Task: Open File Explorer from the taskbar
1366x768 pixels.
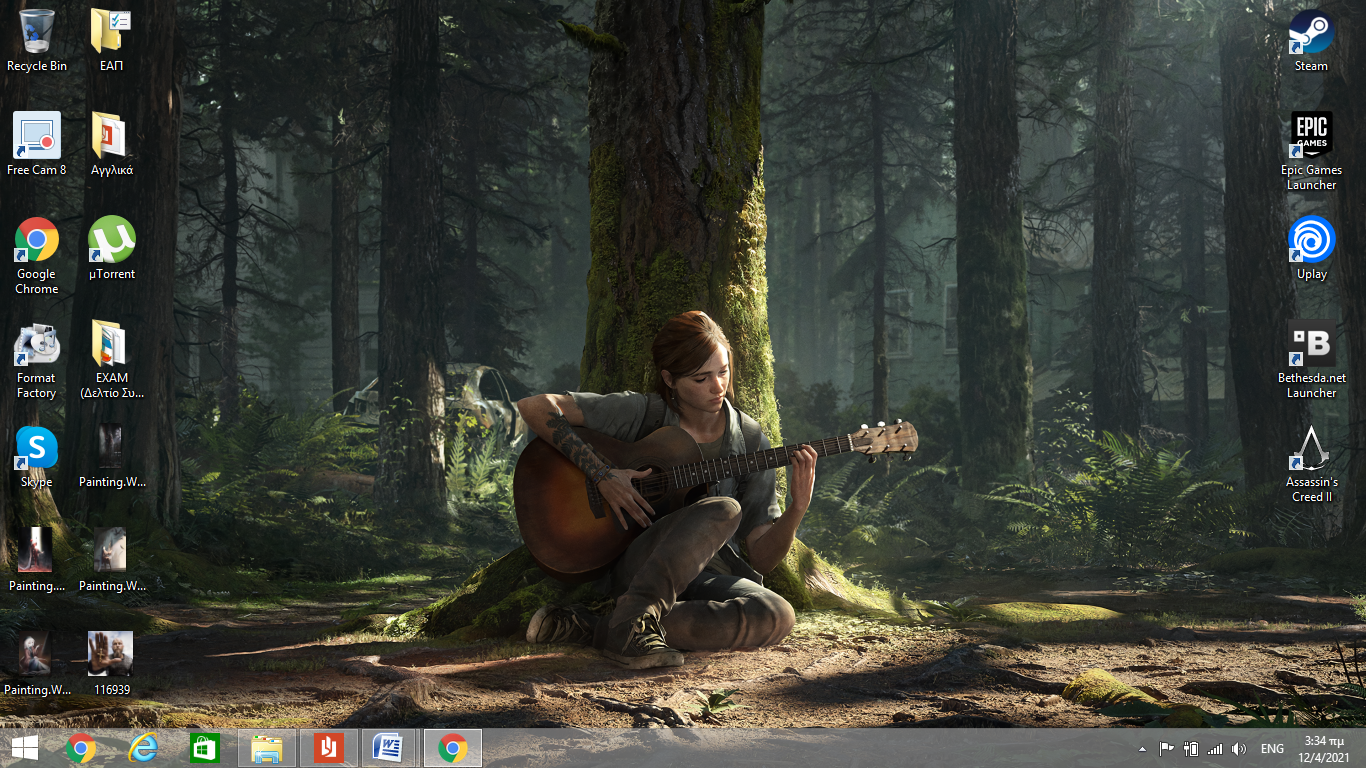Action: coord(267,748)
